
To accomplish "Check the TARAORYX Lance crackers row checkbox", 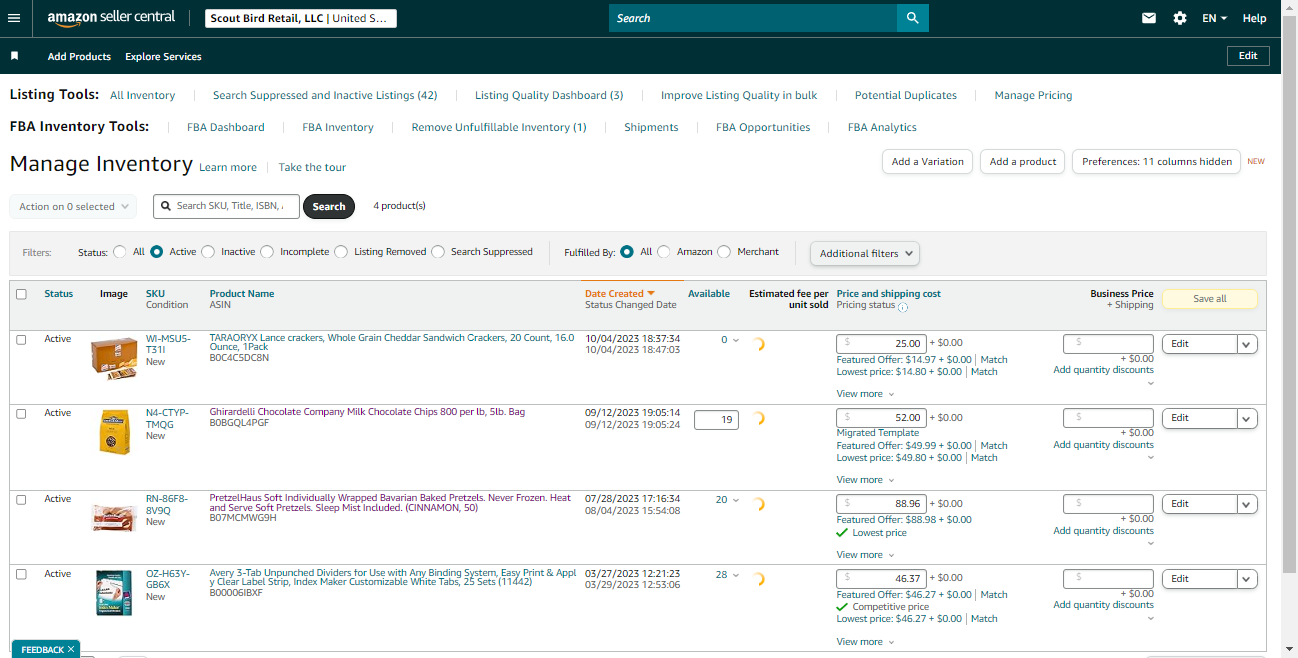I will pyautogui.click(x=21, y=340).
